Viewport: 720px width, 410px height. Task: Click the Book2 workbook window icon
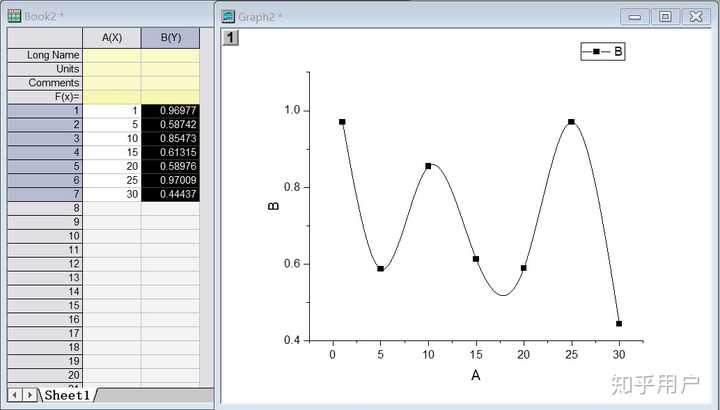click(14, 16)
